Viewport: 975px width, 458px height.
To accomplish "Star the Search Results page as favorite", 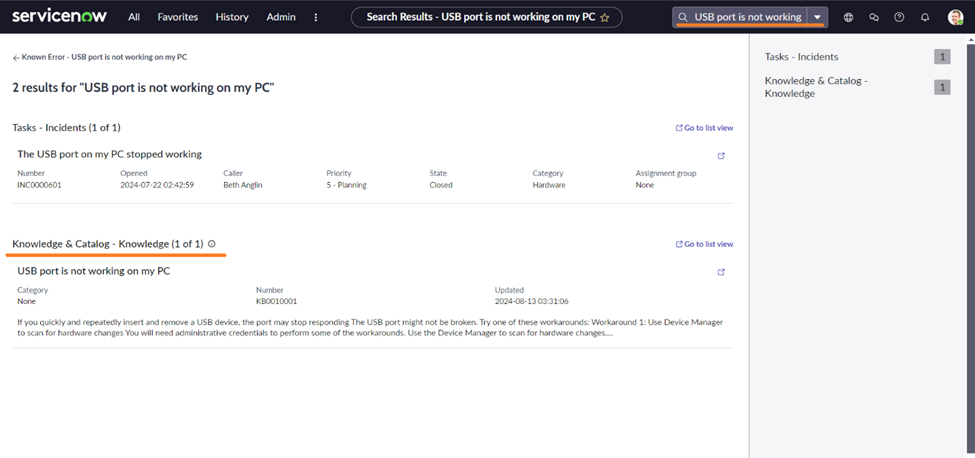I will point(604,17).
